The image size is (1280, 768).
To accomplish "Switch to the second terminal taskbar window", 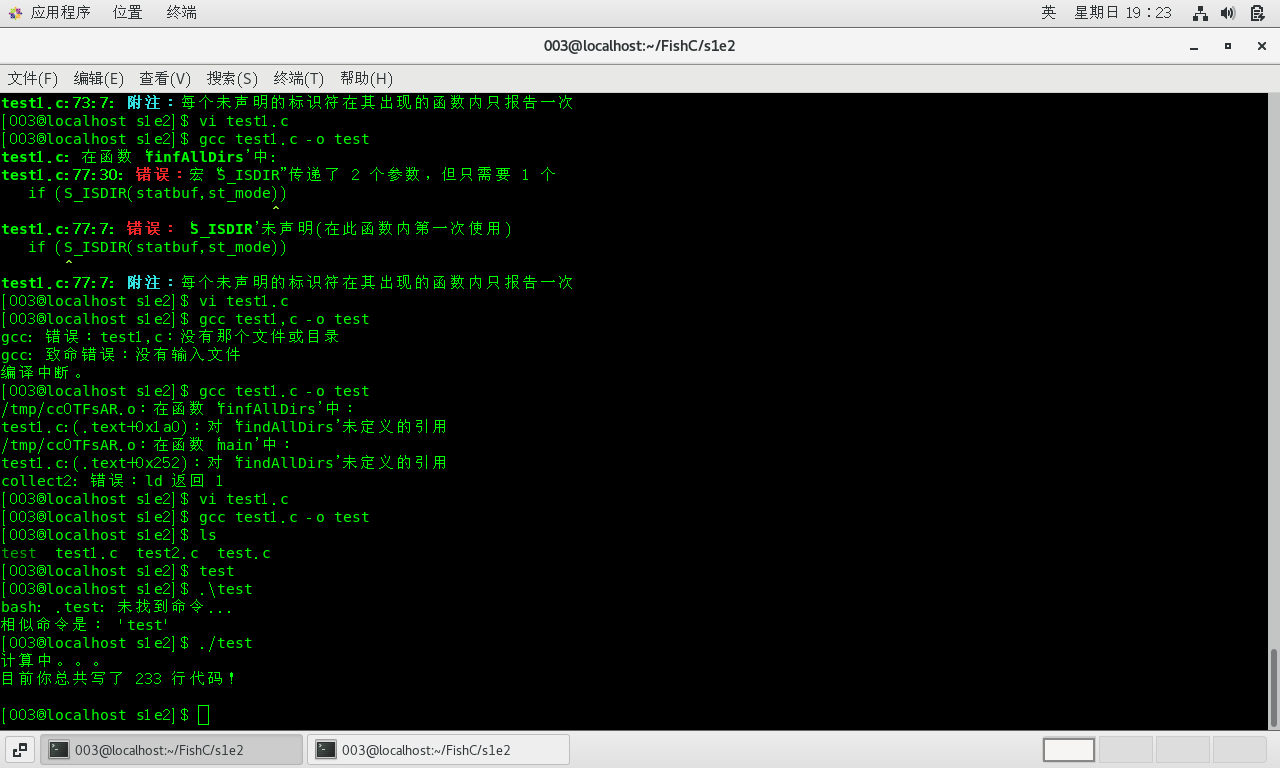I will click(438, 750).
